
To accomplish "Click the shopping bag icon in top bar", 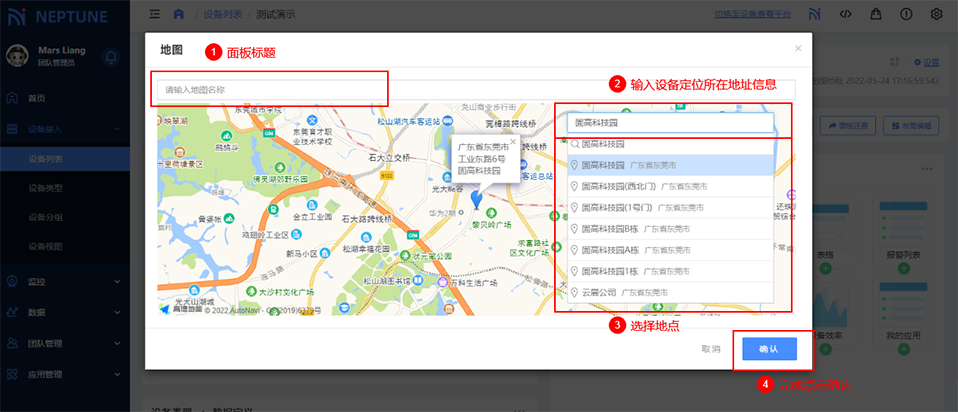I will (x=876, y=14).
